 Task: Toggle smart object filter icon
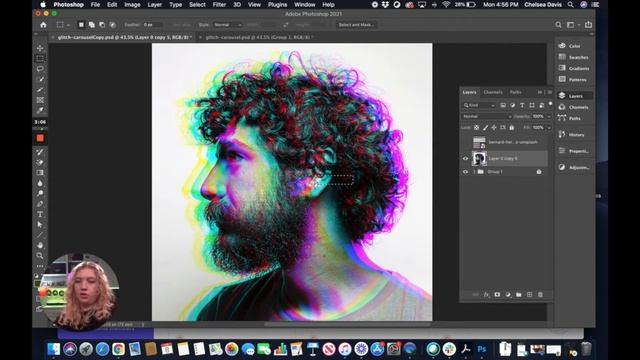(542, 105)
